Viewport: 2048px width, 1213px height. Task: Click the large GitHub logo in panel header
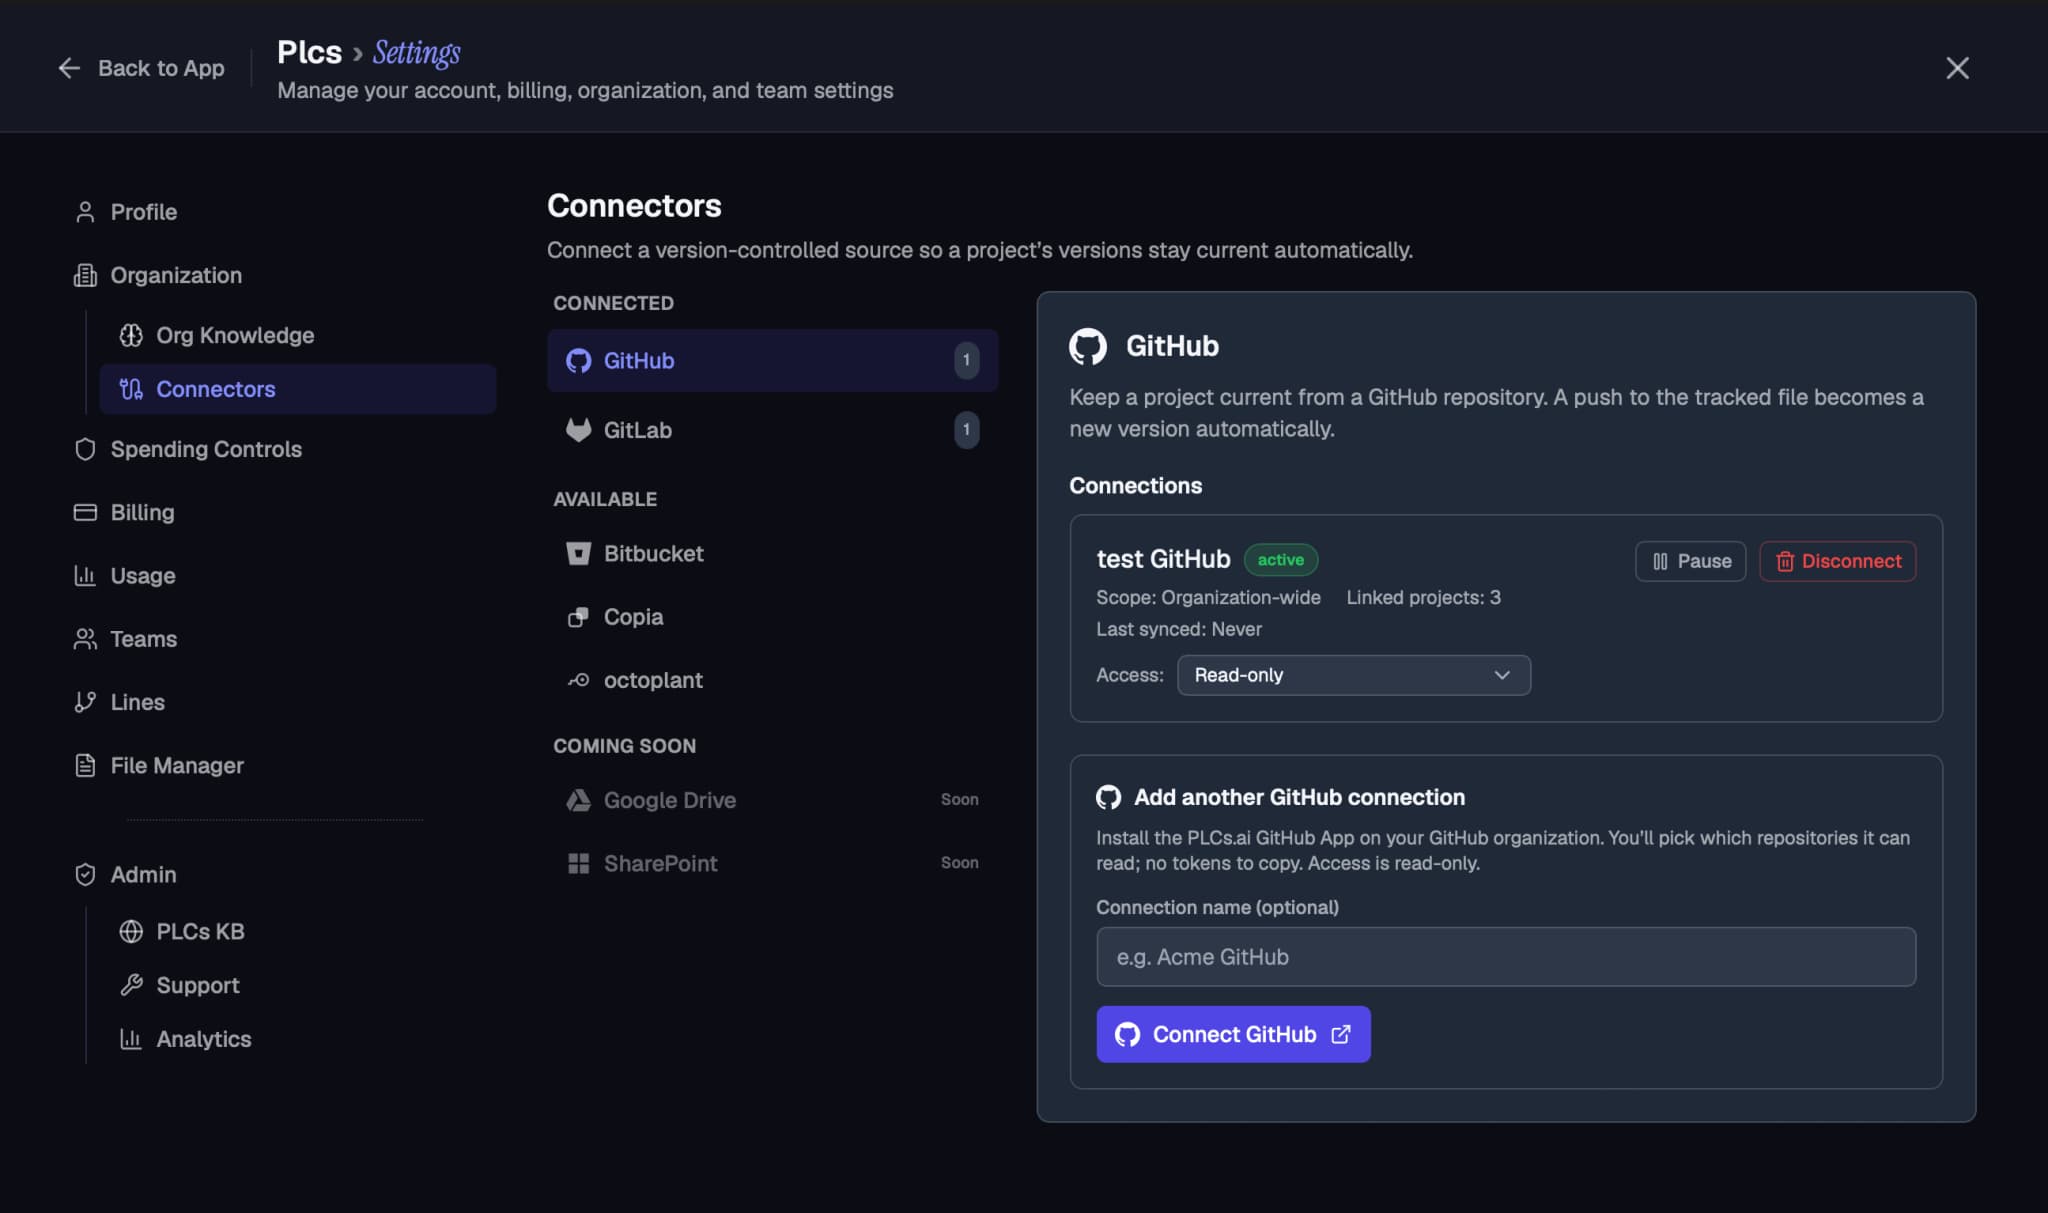[x=1088, y=346]
